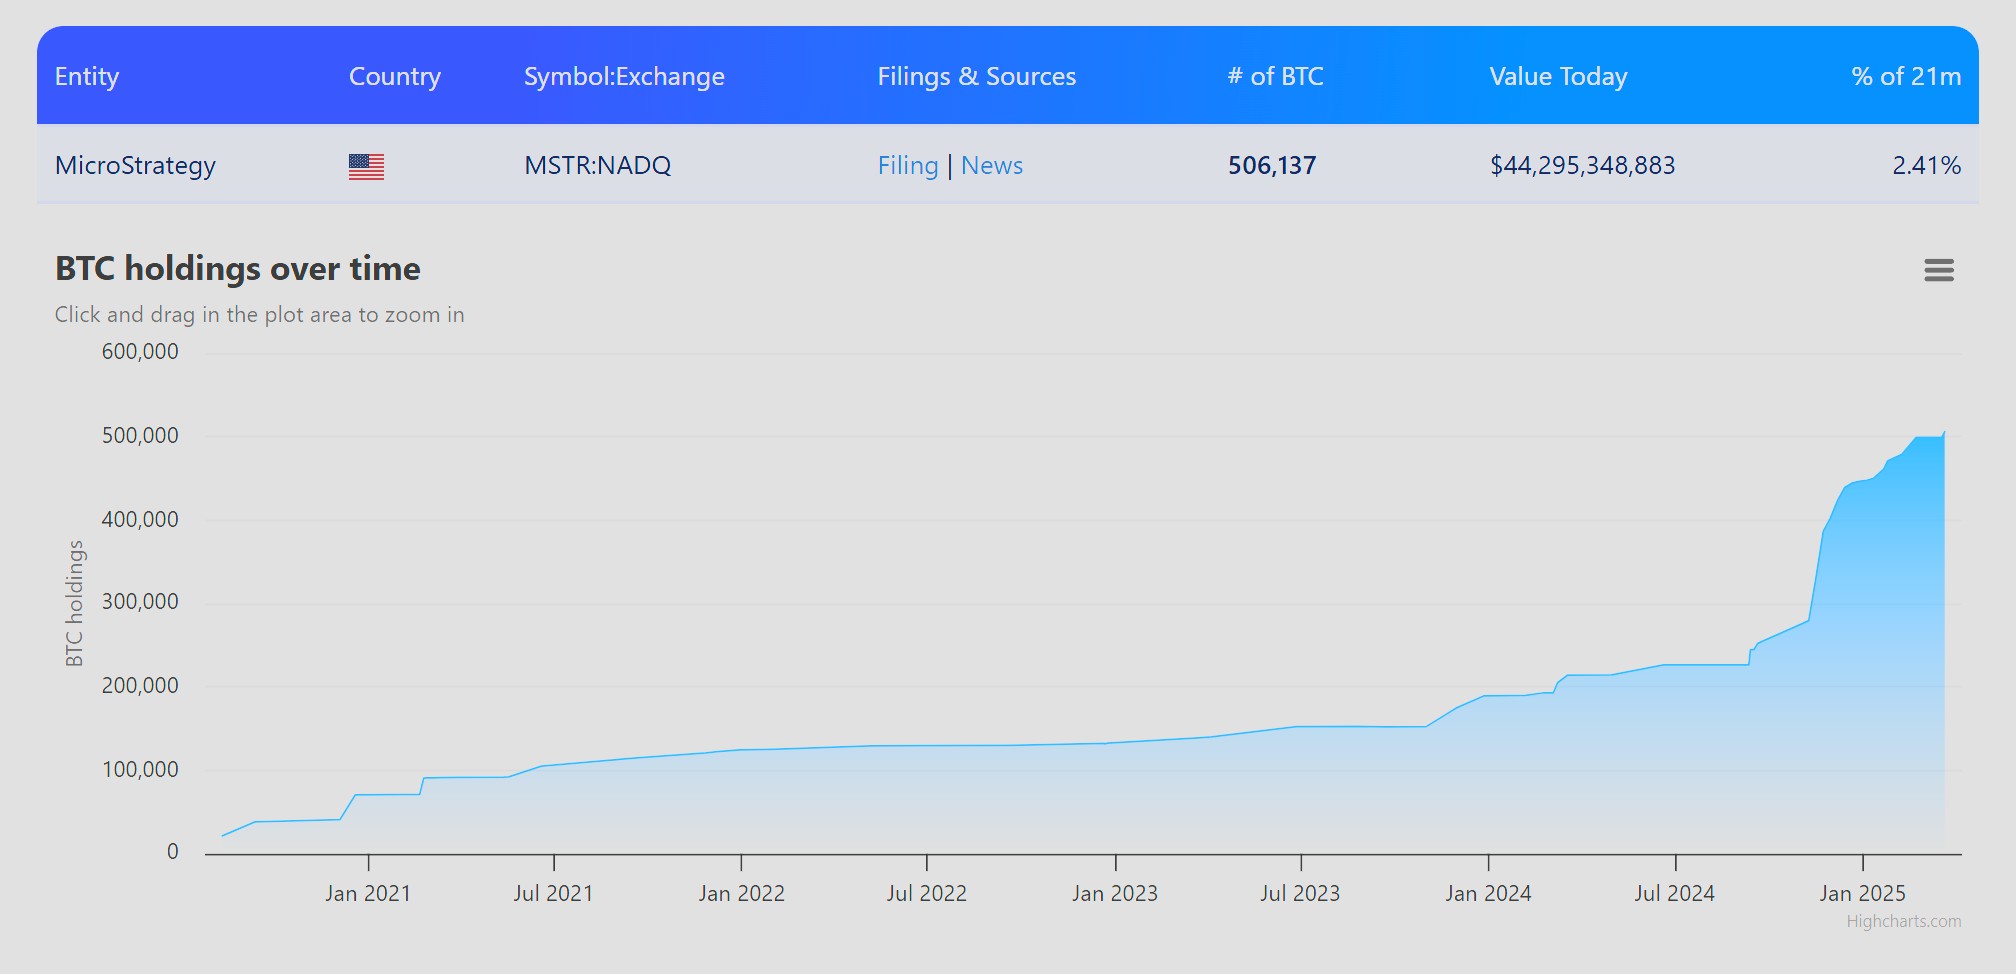
Task: Click the Jan 2025 x-axis label
Action: tap(1862, 893)
